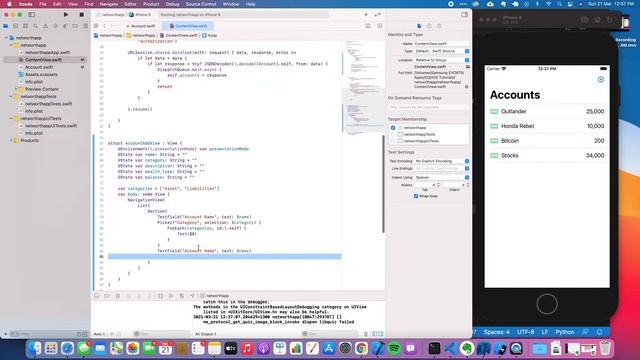Viewport: 640px width, 360px height.
Task: Select the Project navigator folder icon
Action: pyautogui.click(x=6, y=26)
